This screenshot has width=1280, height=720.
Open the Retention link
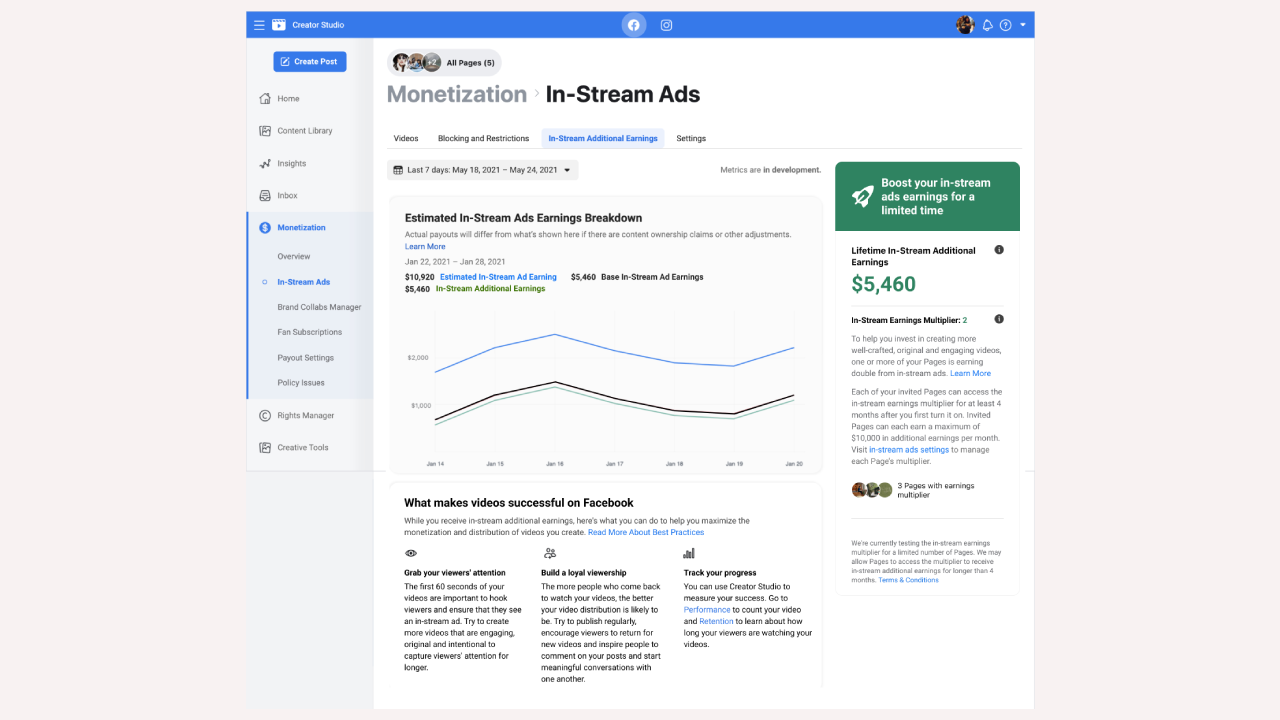click(x=716, y=621)
